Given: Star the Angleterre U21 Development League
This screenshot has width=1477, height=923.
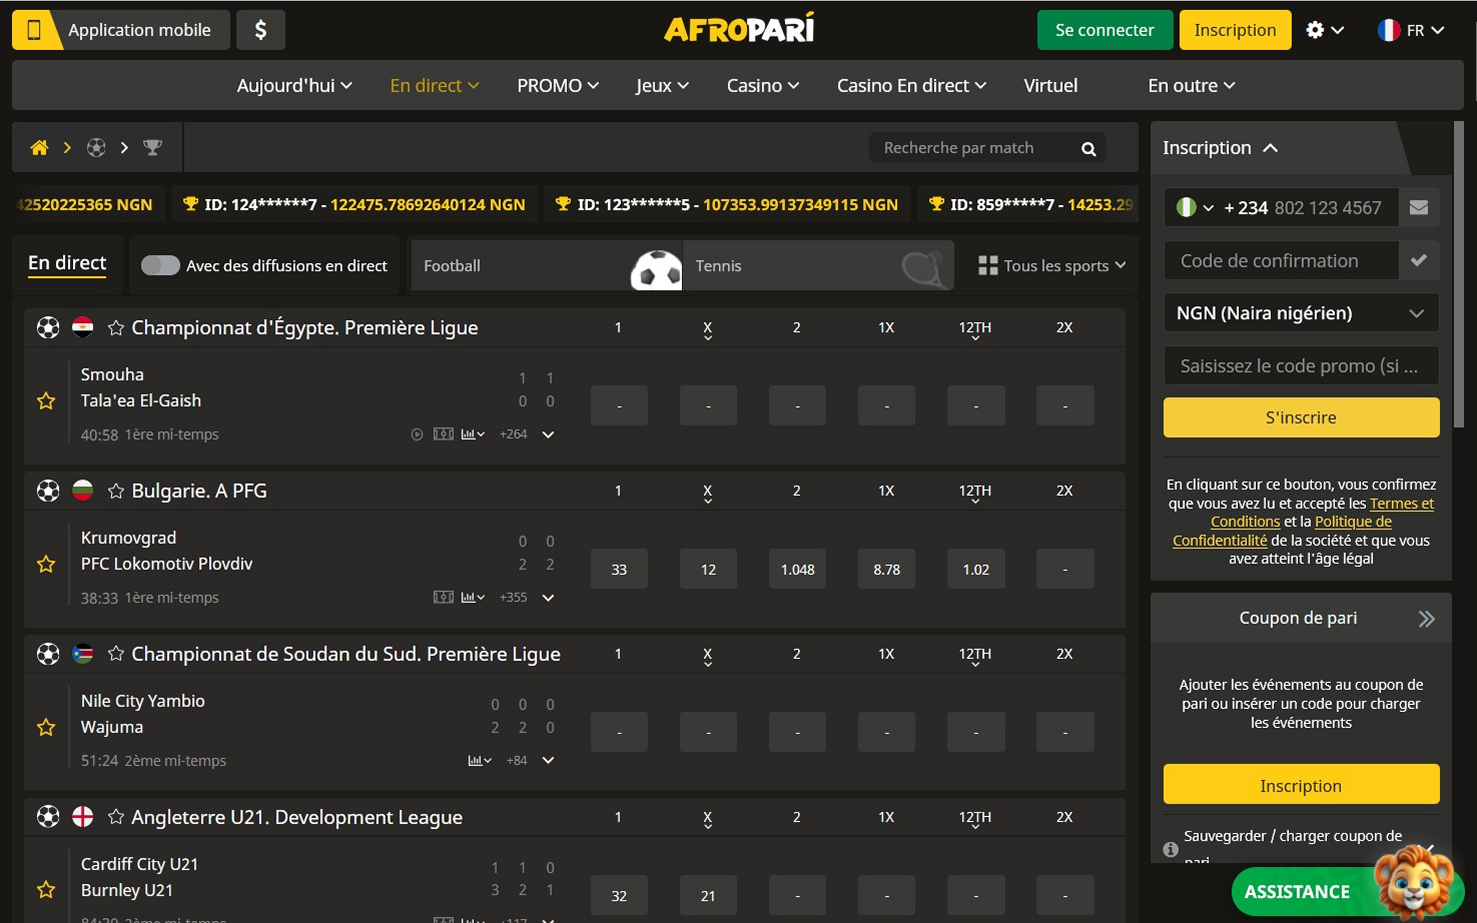Looking at the screenshot, I should coord(116,817).
